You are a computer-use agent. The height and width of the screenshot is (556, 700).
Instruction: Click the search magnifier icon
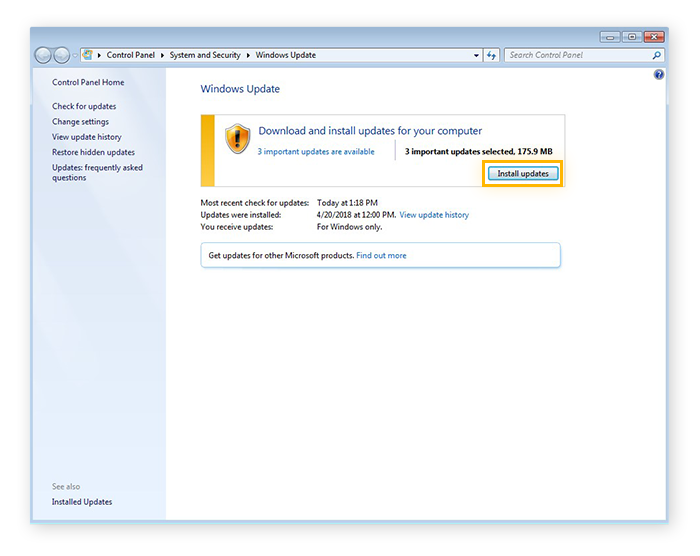pos(657,56)
